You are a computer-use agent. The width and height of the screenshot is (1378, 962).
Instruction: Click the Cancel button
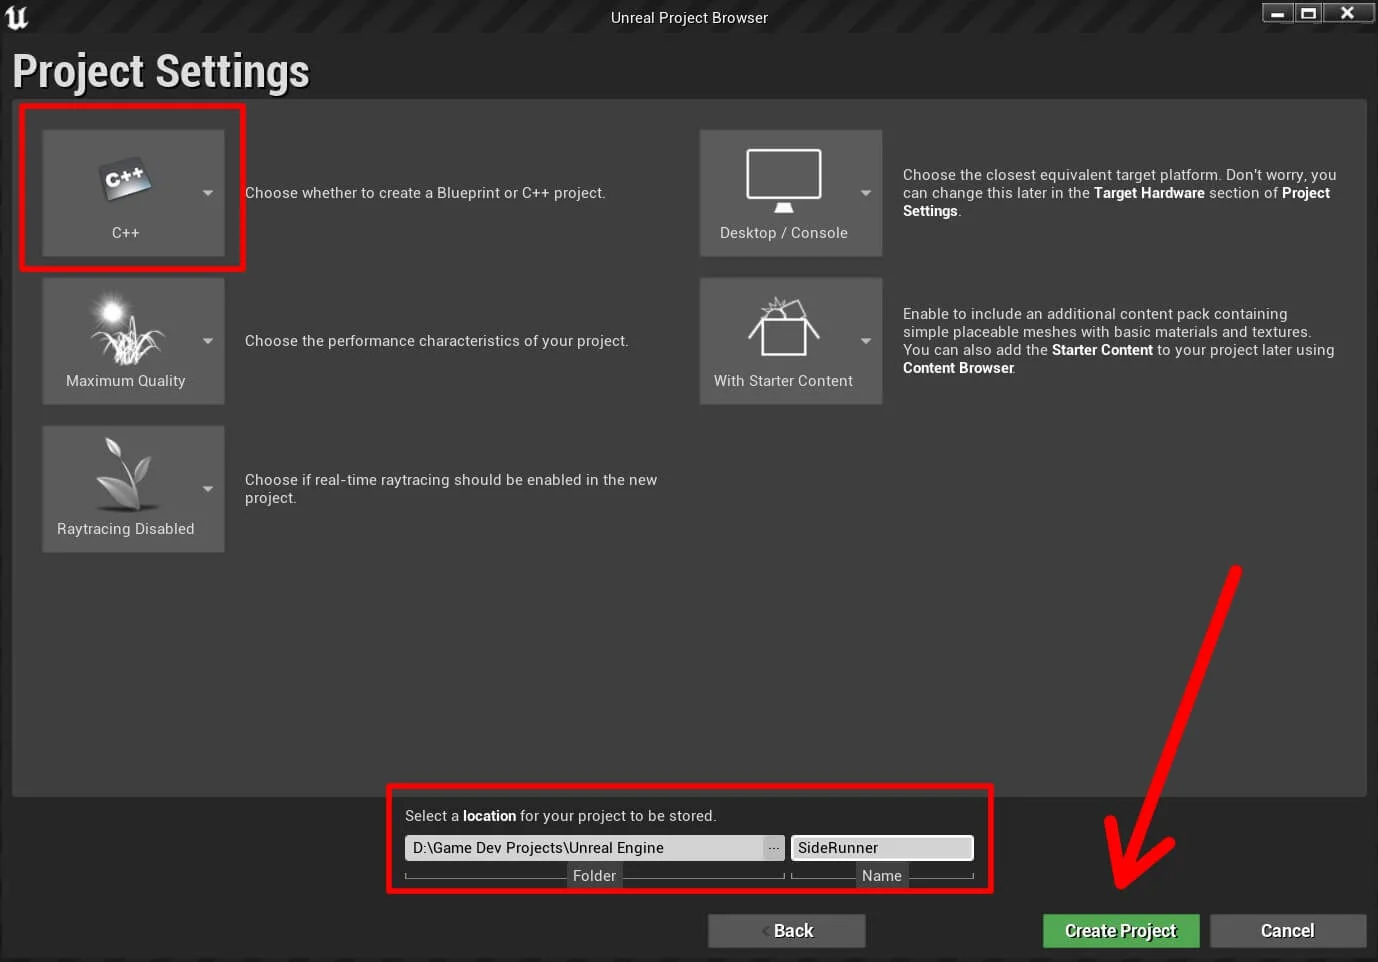[1288, 931]
